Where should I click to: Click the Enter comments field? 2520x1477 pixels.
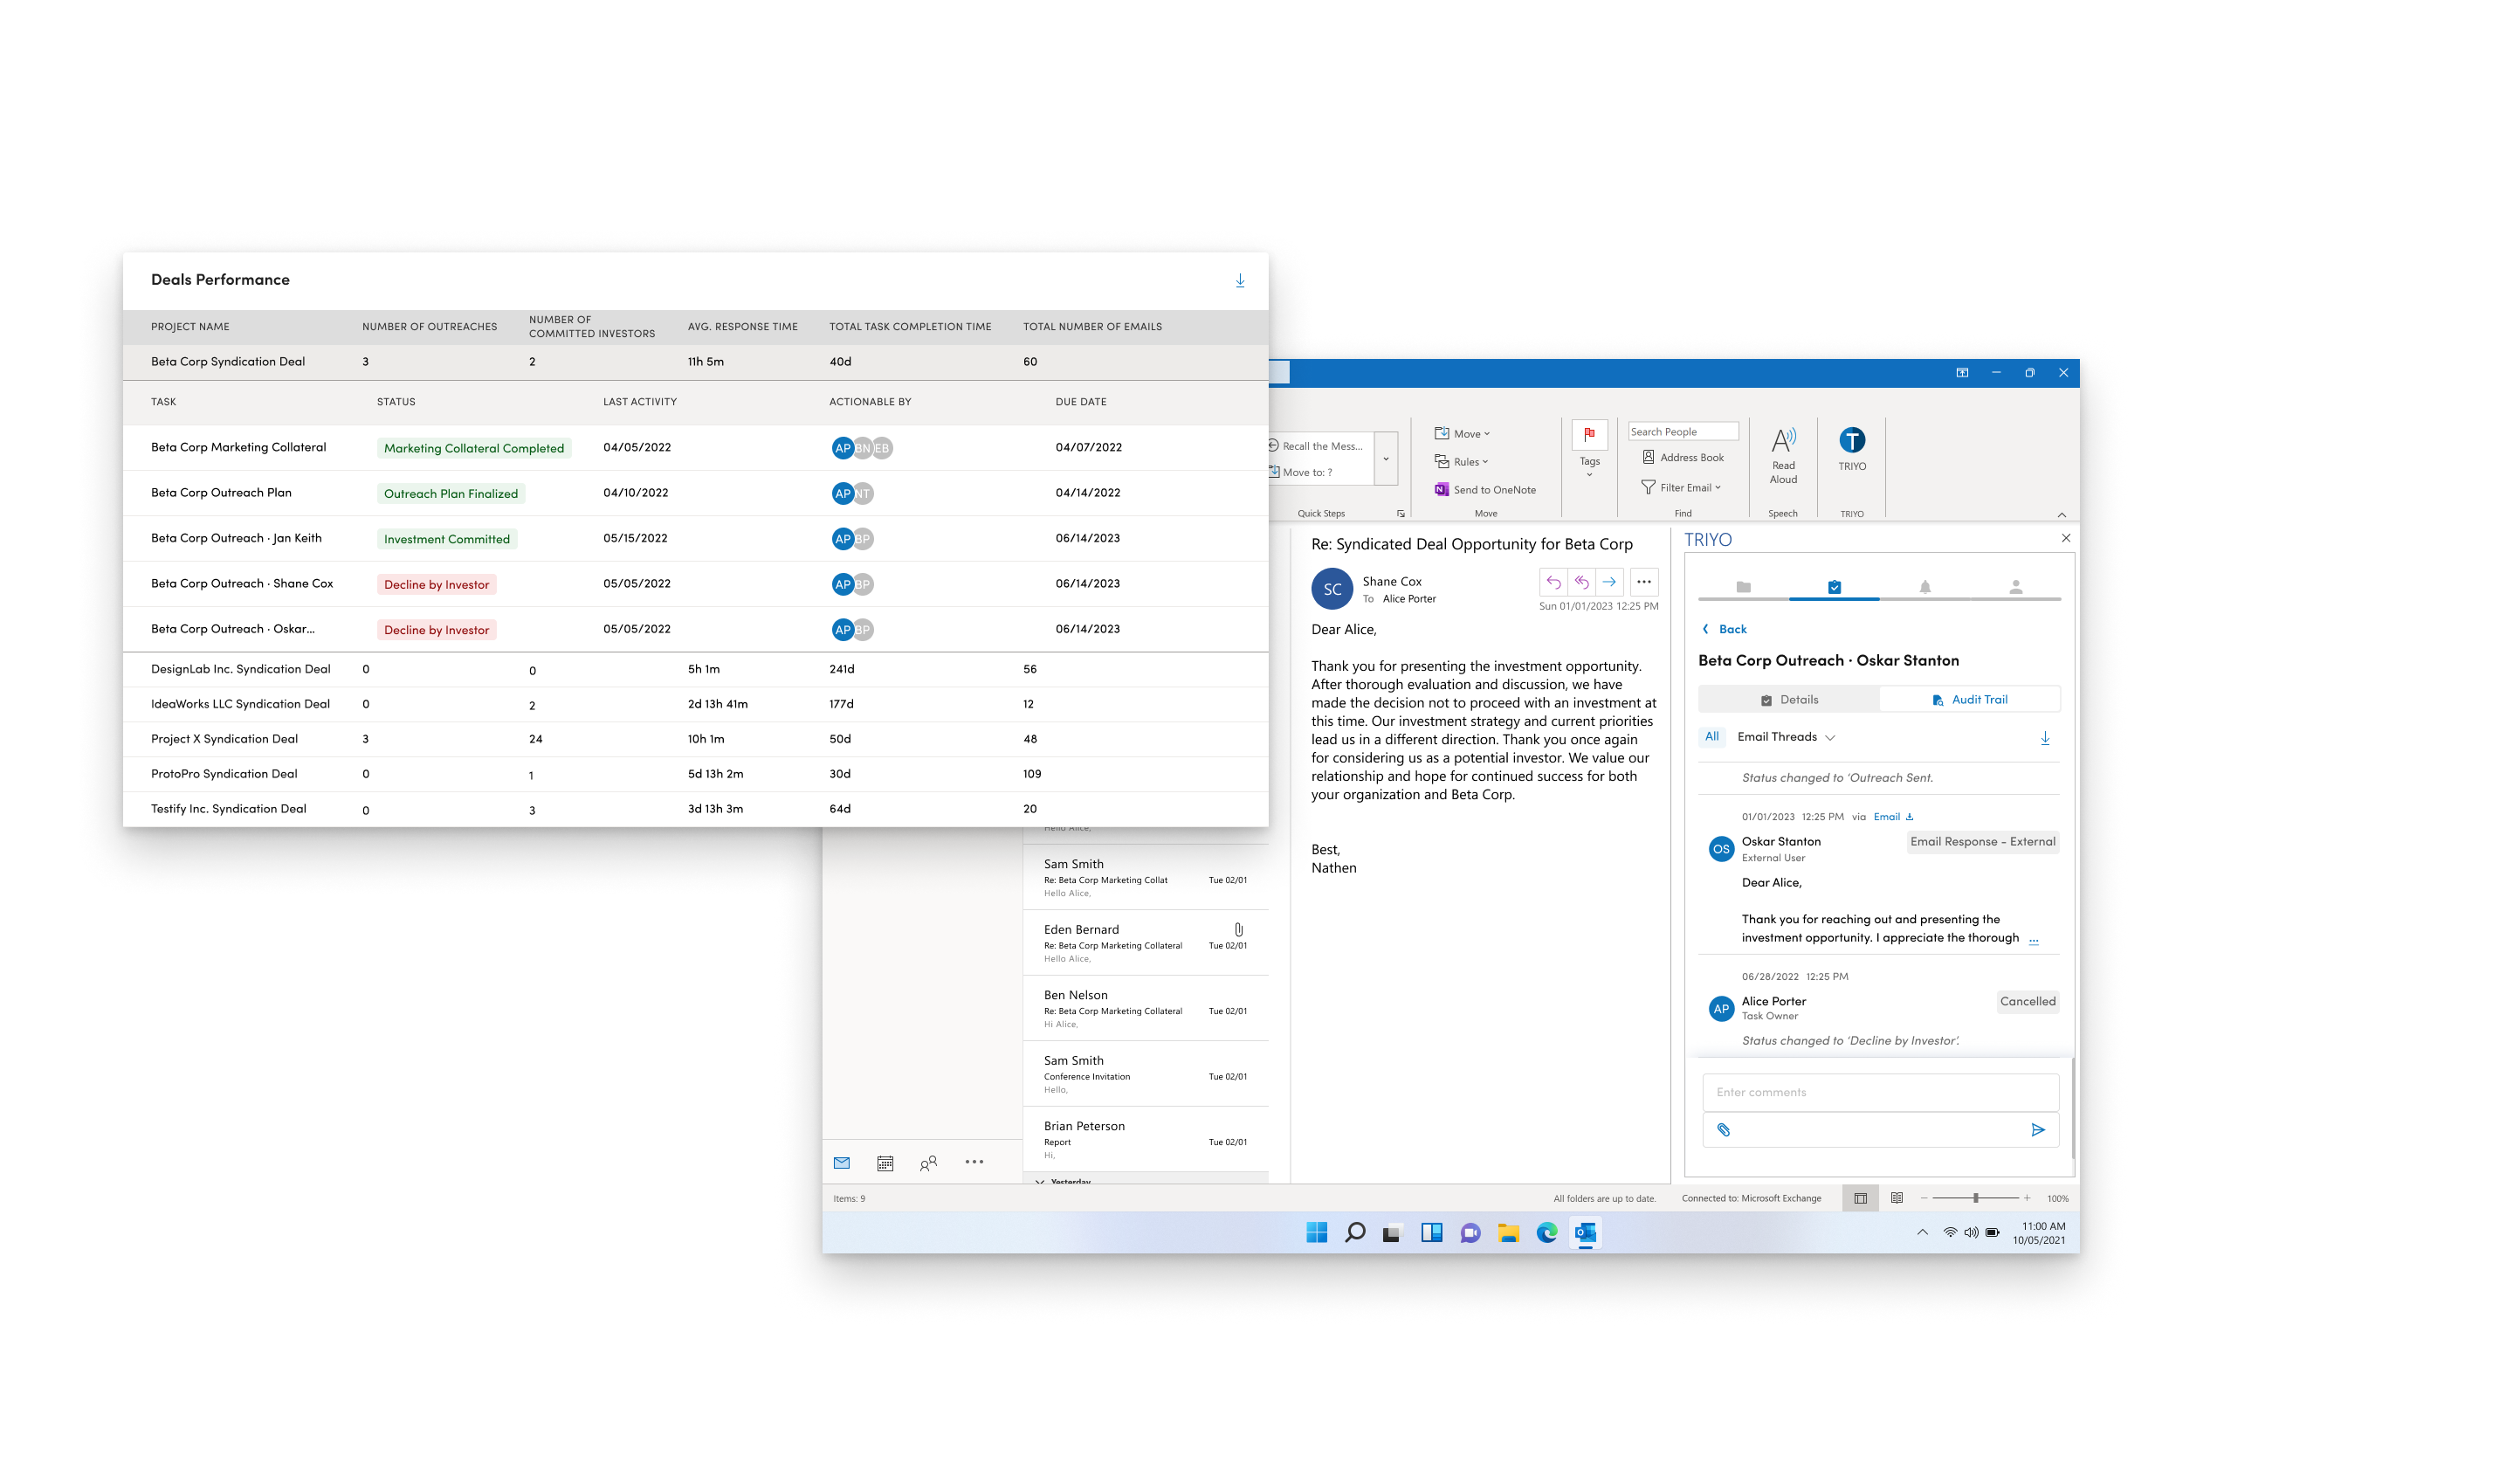pyautogui.click(x=1880, y=1093)
